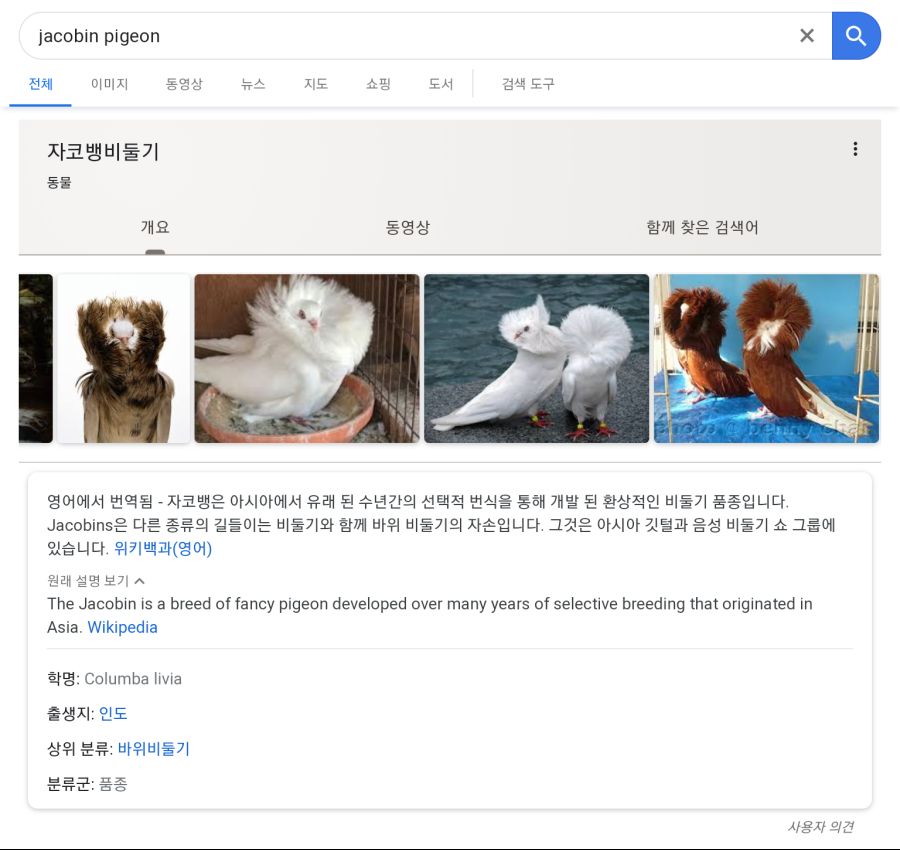Click the blue search magnifier button
This screenshot has width=900, height=850.
[x=856, y=36]
